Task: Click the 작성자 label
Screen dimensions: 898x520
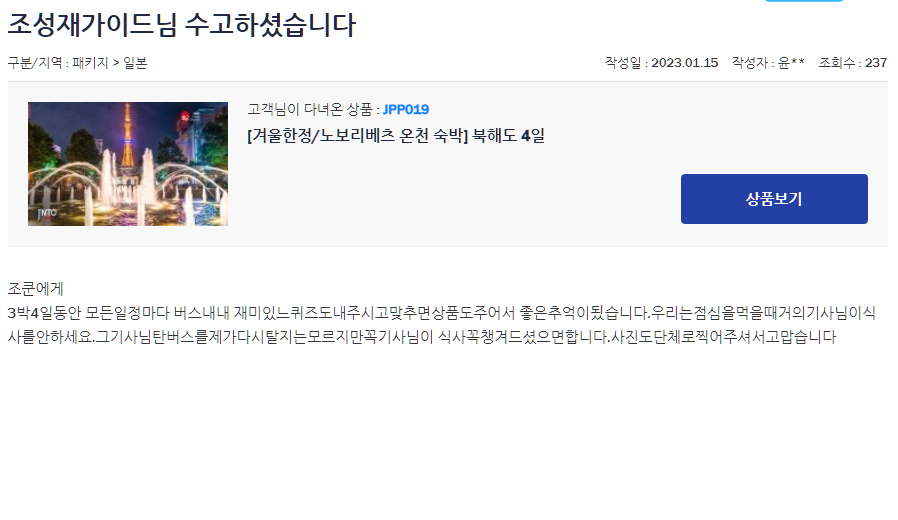Action: [750, 63]
